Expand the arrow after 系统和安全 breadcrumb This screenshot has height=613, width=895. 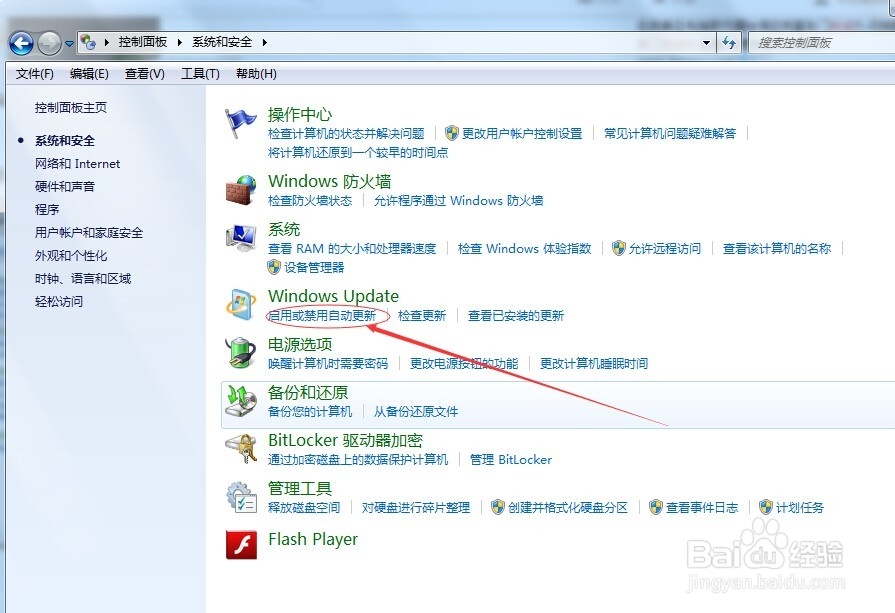265,42
